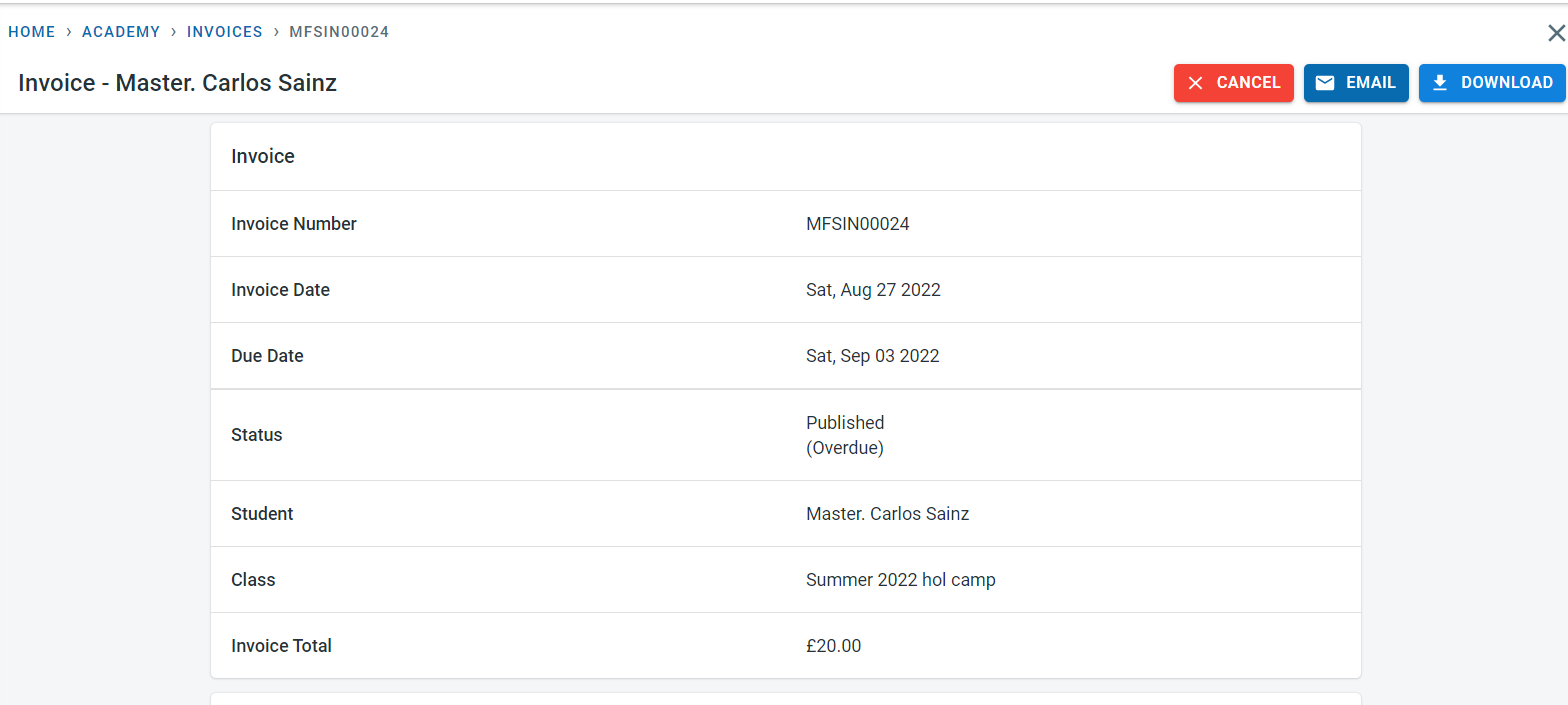This screenshot has width=1568, height=705.
Task: Click the invoice total £20.00
Action: pos(833,646)
